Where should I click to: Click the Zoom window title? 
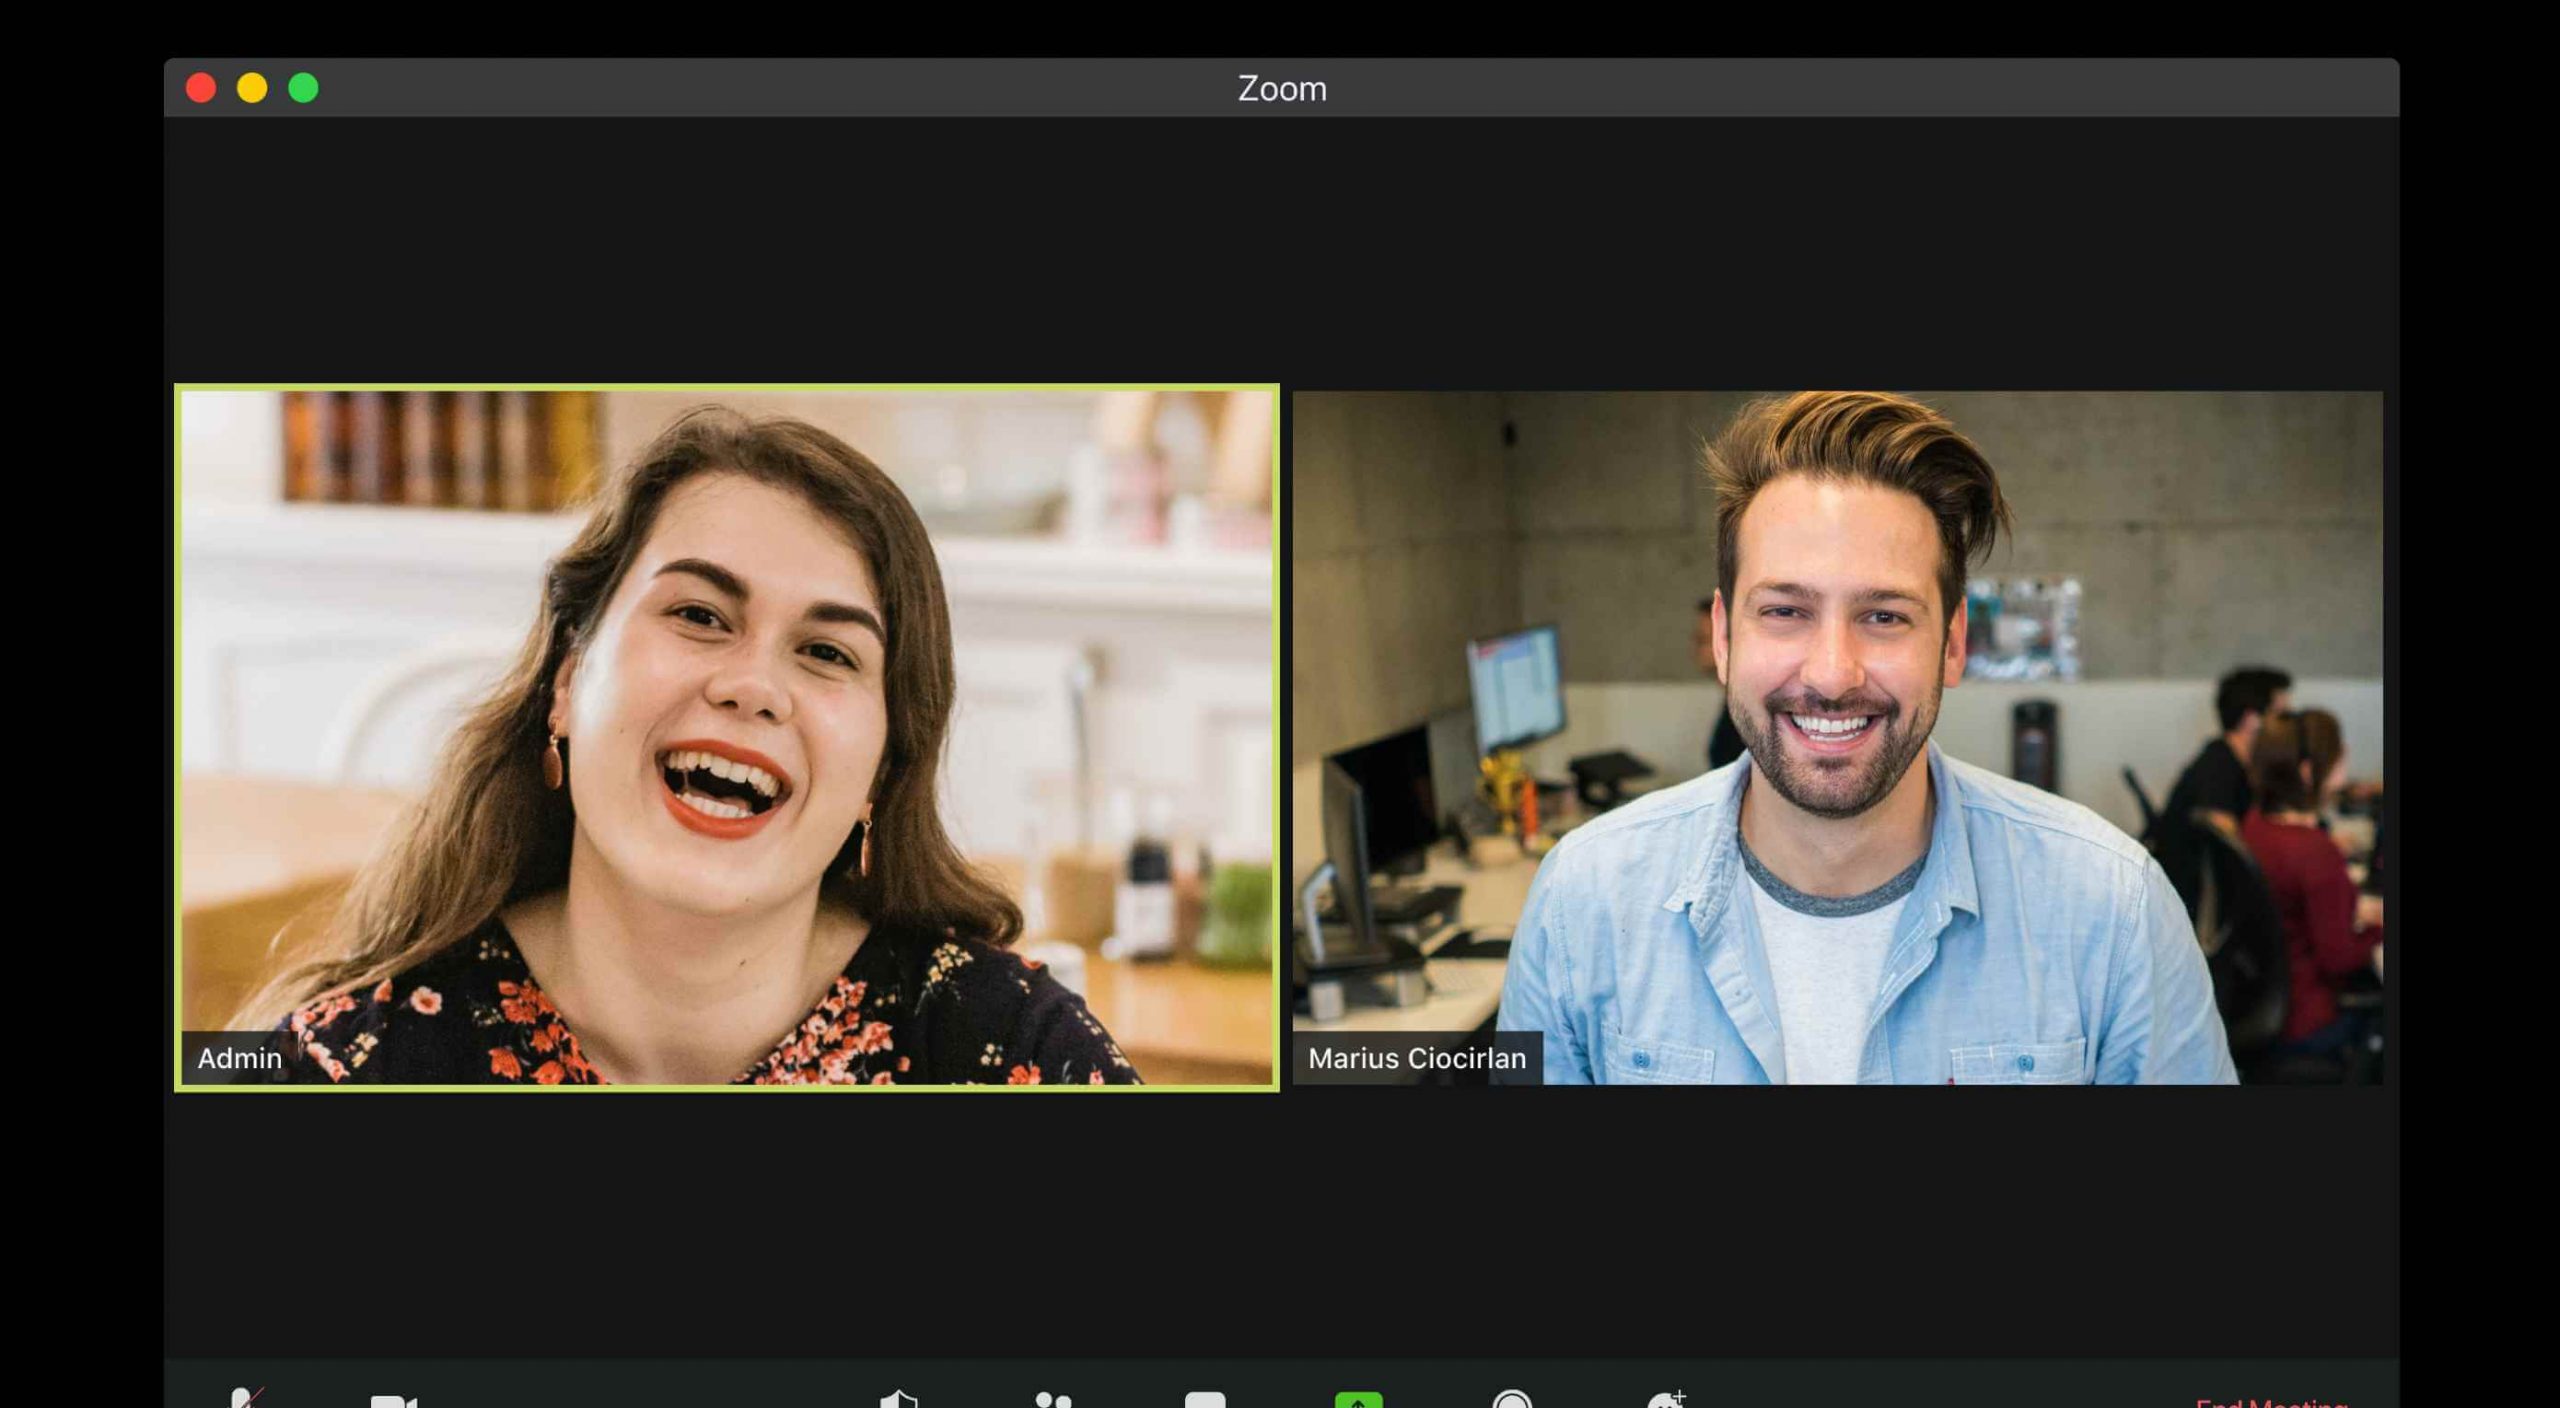click(x=1281, y=88)
